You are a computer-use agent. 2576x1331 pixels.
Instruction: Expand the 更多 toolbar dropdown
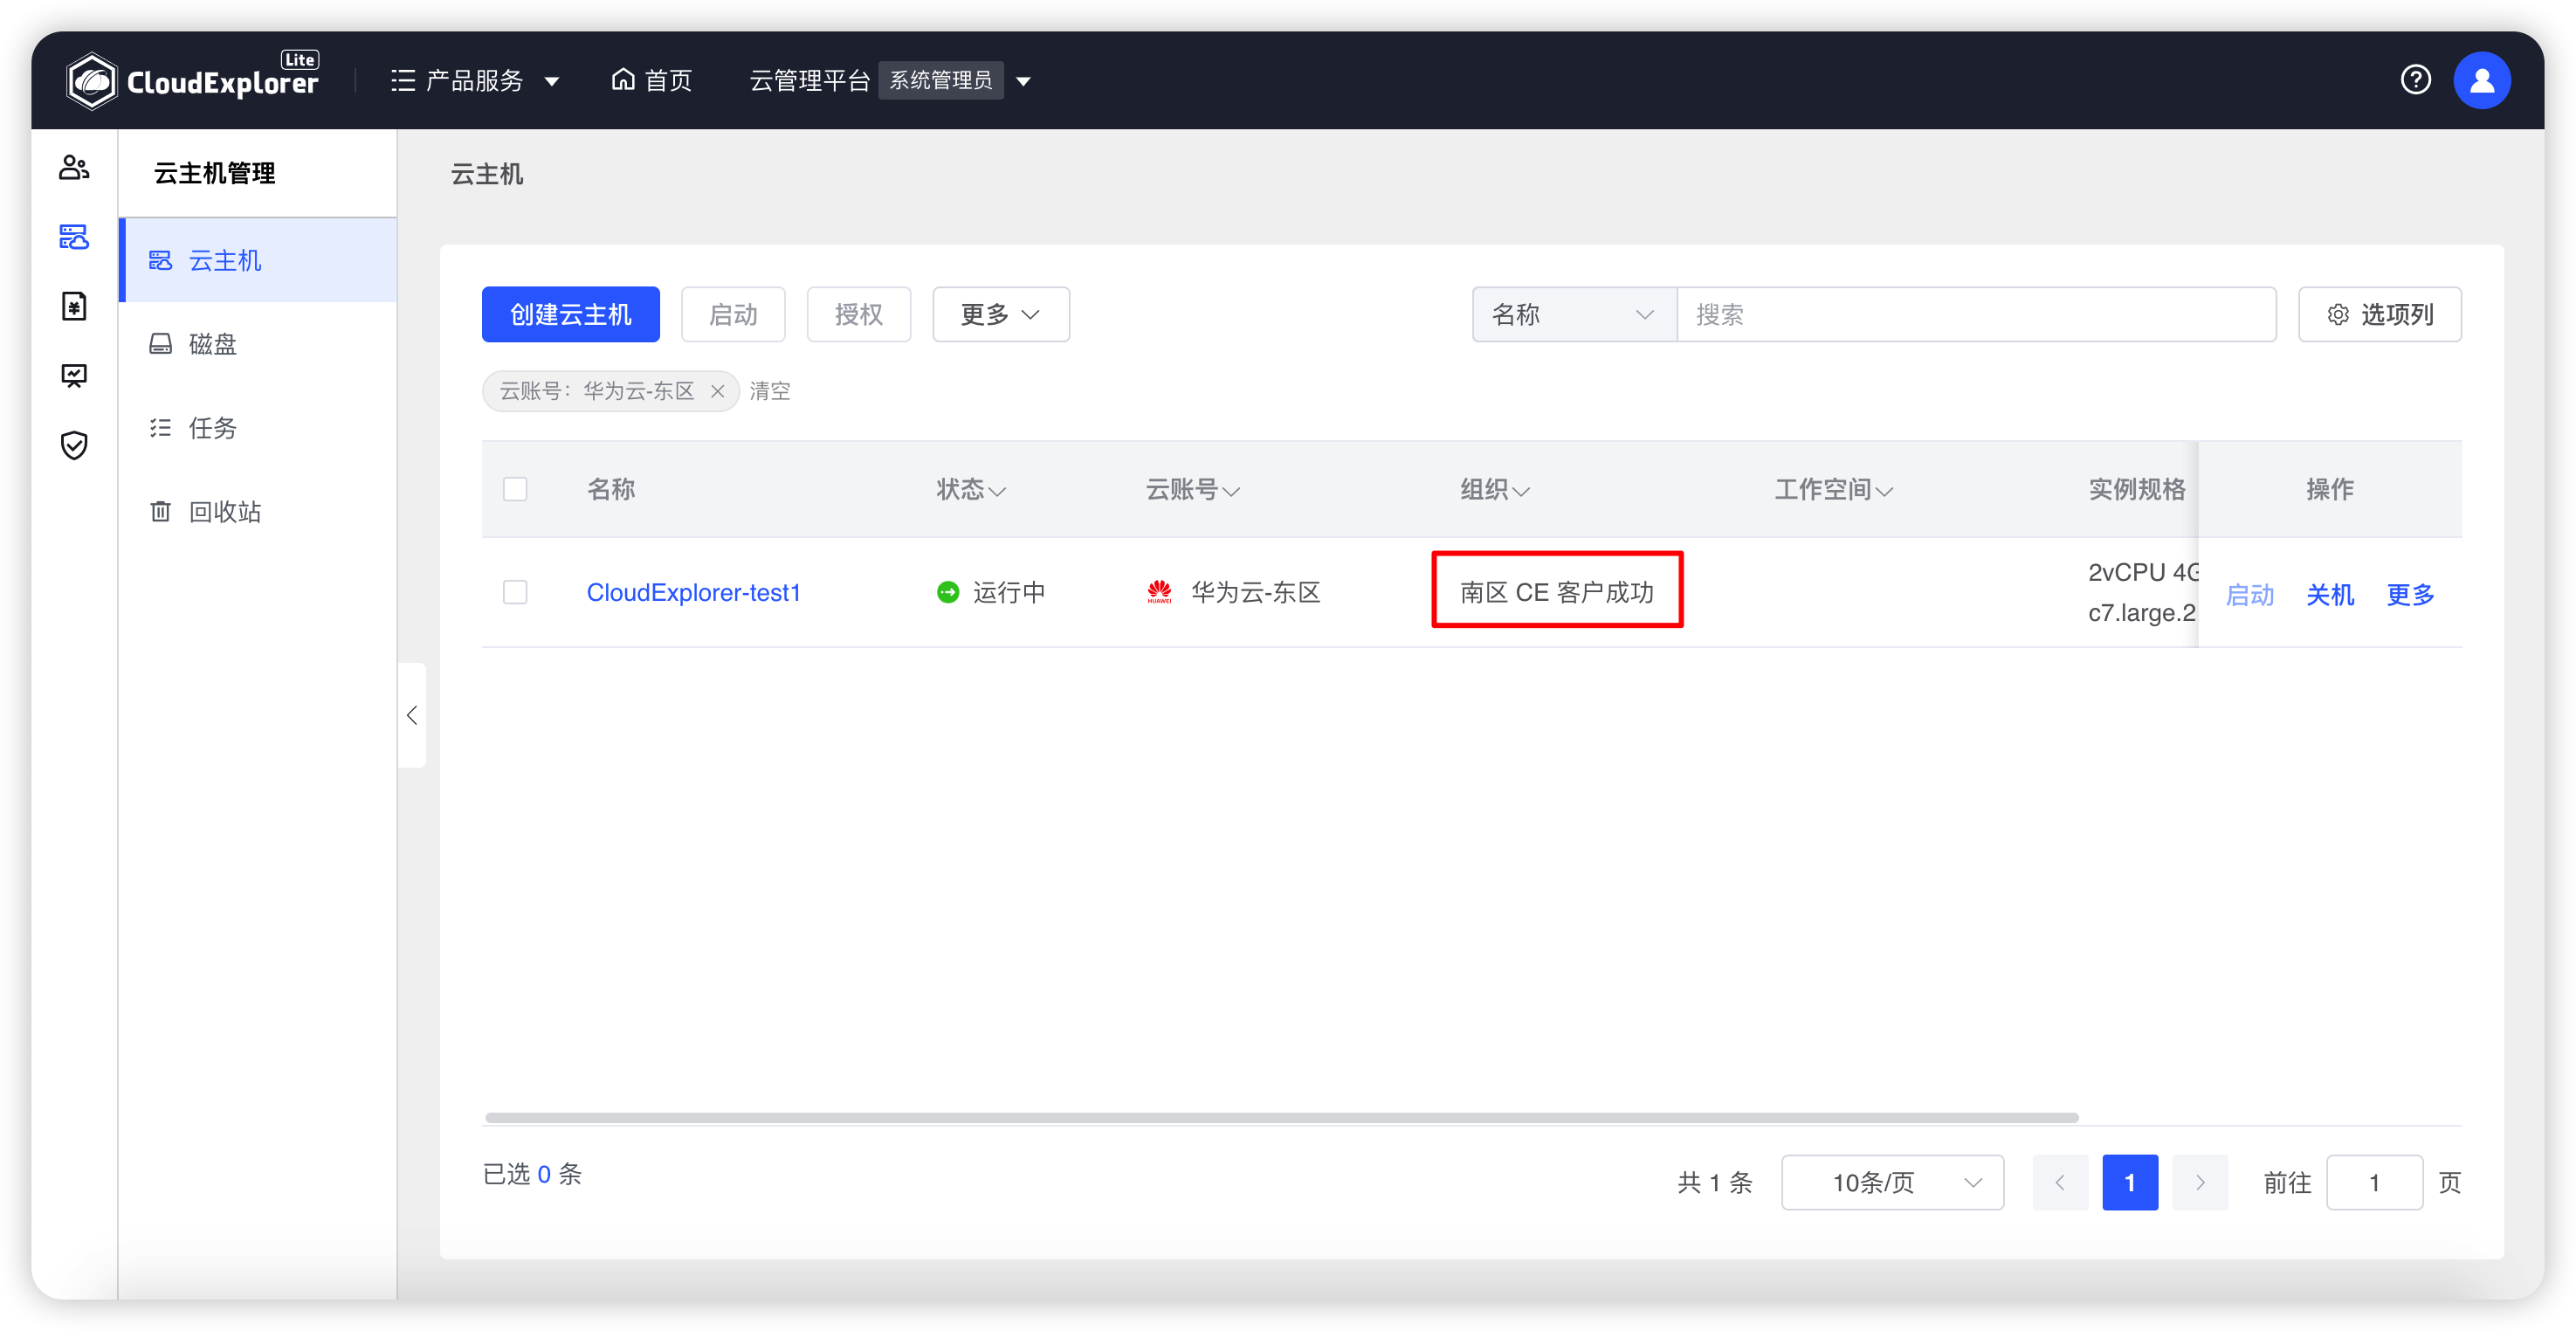click(1001, 315)
